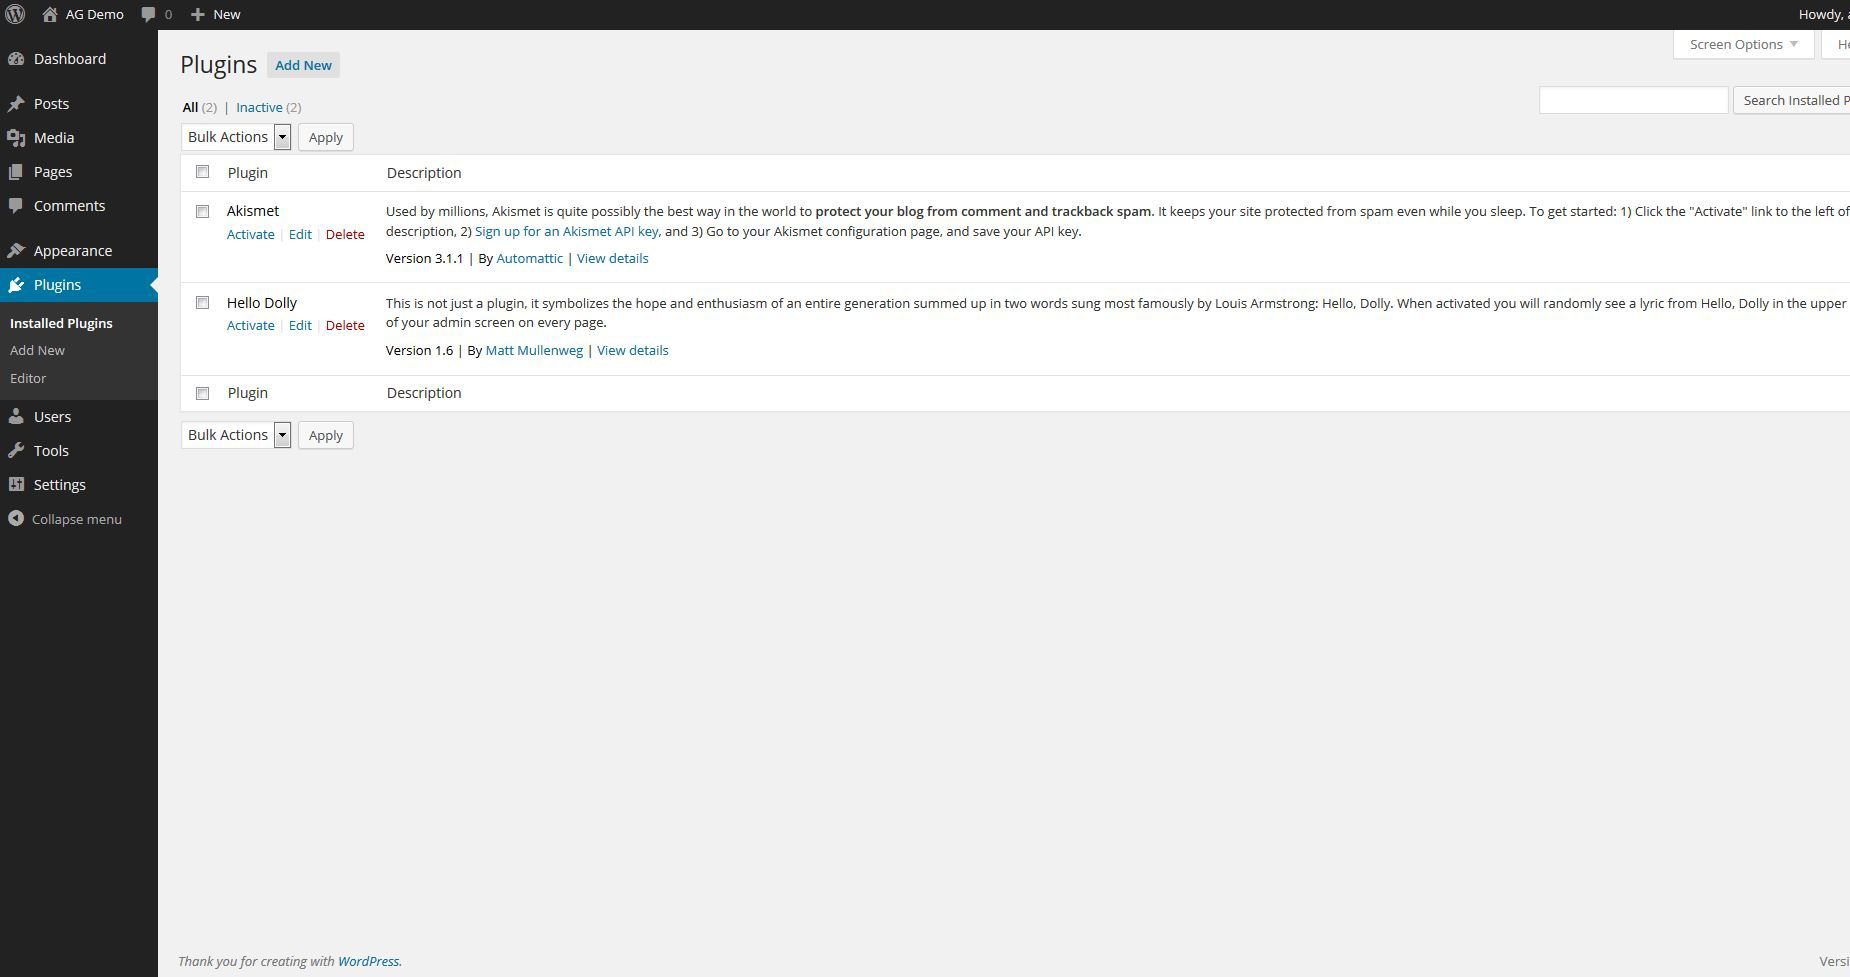
Task: Edit the Hello Dolly plugin
Action: tap(300, 325)
